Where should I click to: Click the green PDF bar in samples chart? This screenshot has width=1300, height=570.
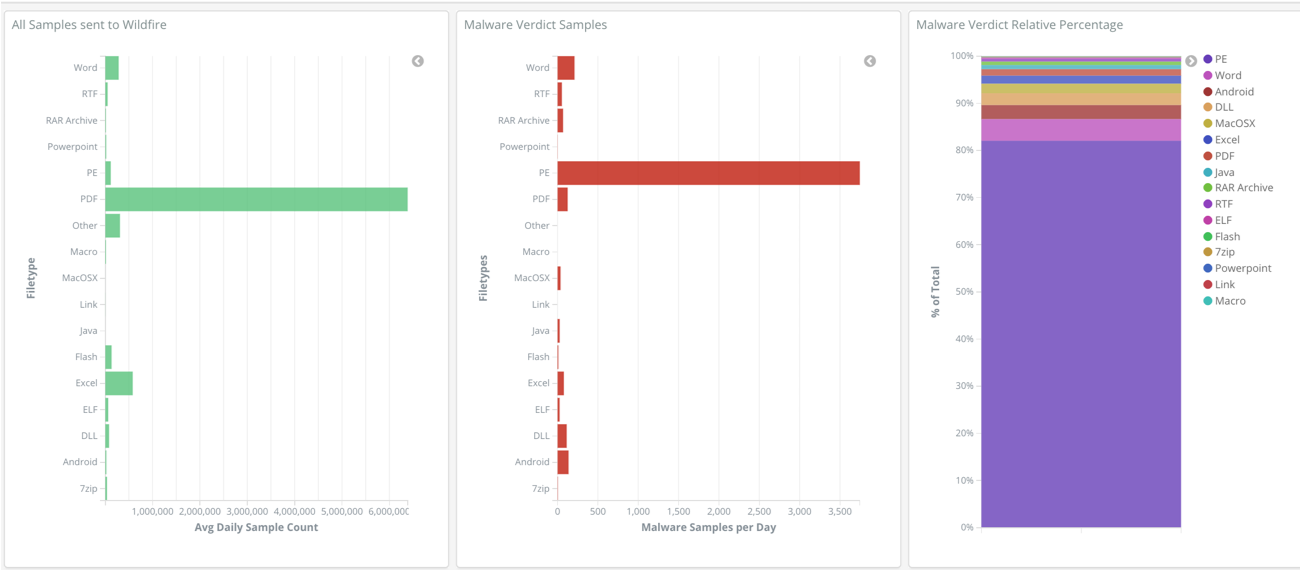256,199
